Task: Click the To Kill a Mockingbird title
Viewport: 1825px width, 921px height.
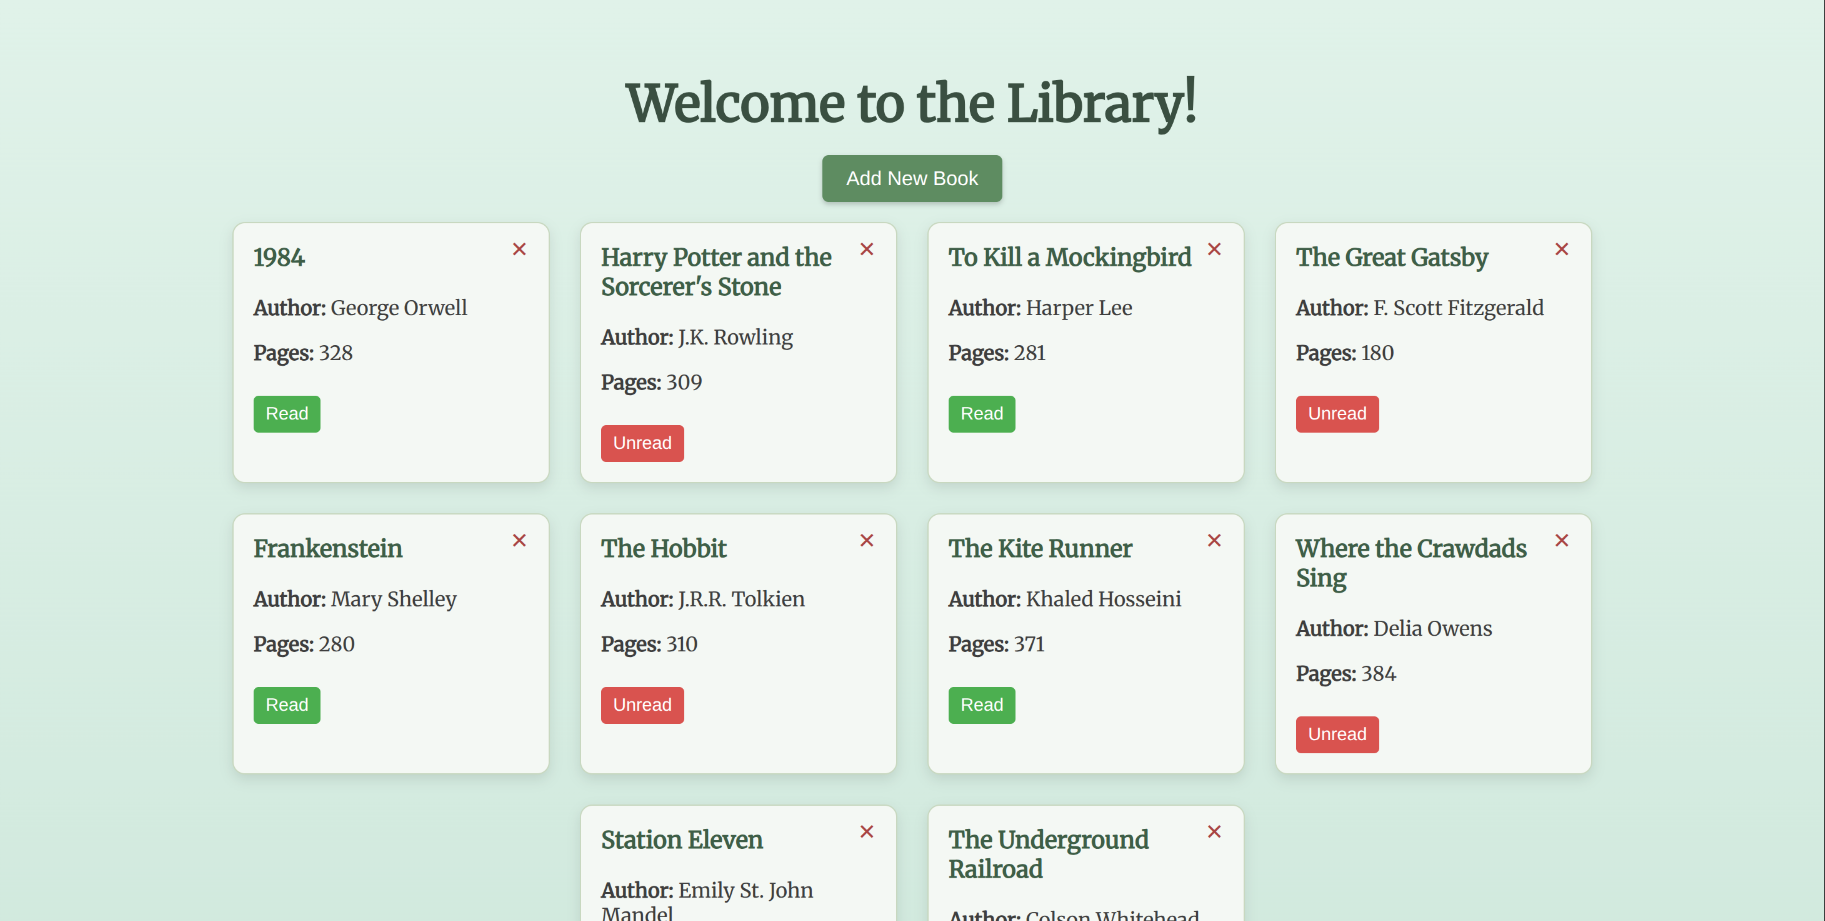Action: [1070, 258]
